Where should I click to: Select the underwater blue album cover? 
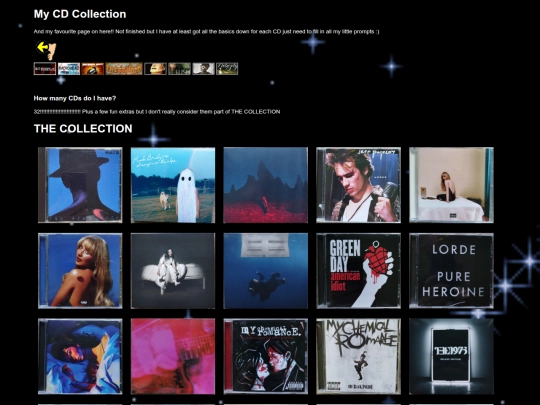(x=266, y=271)
